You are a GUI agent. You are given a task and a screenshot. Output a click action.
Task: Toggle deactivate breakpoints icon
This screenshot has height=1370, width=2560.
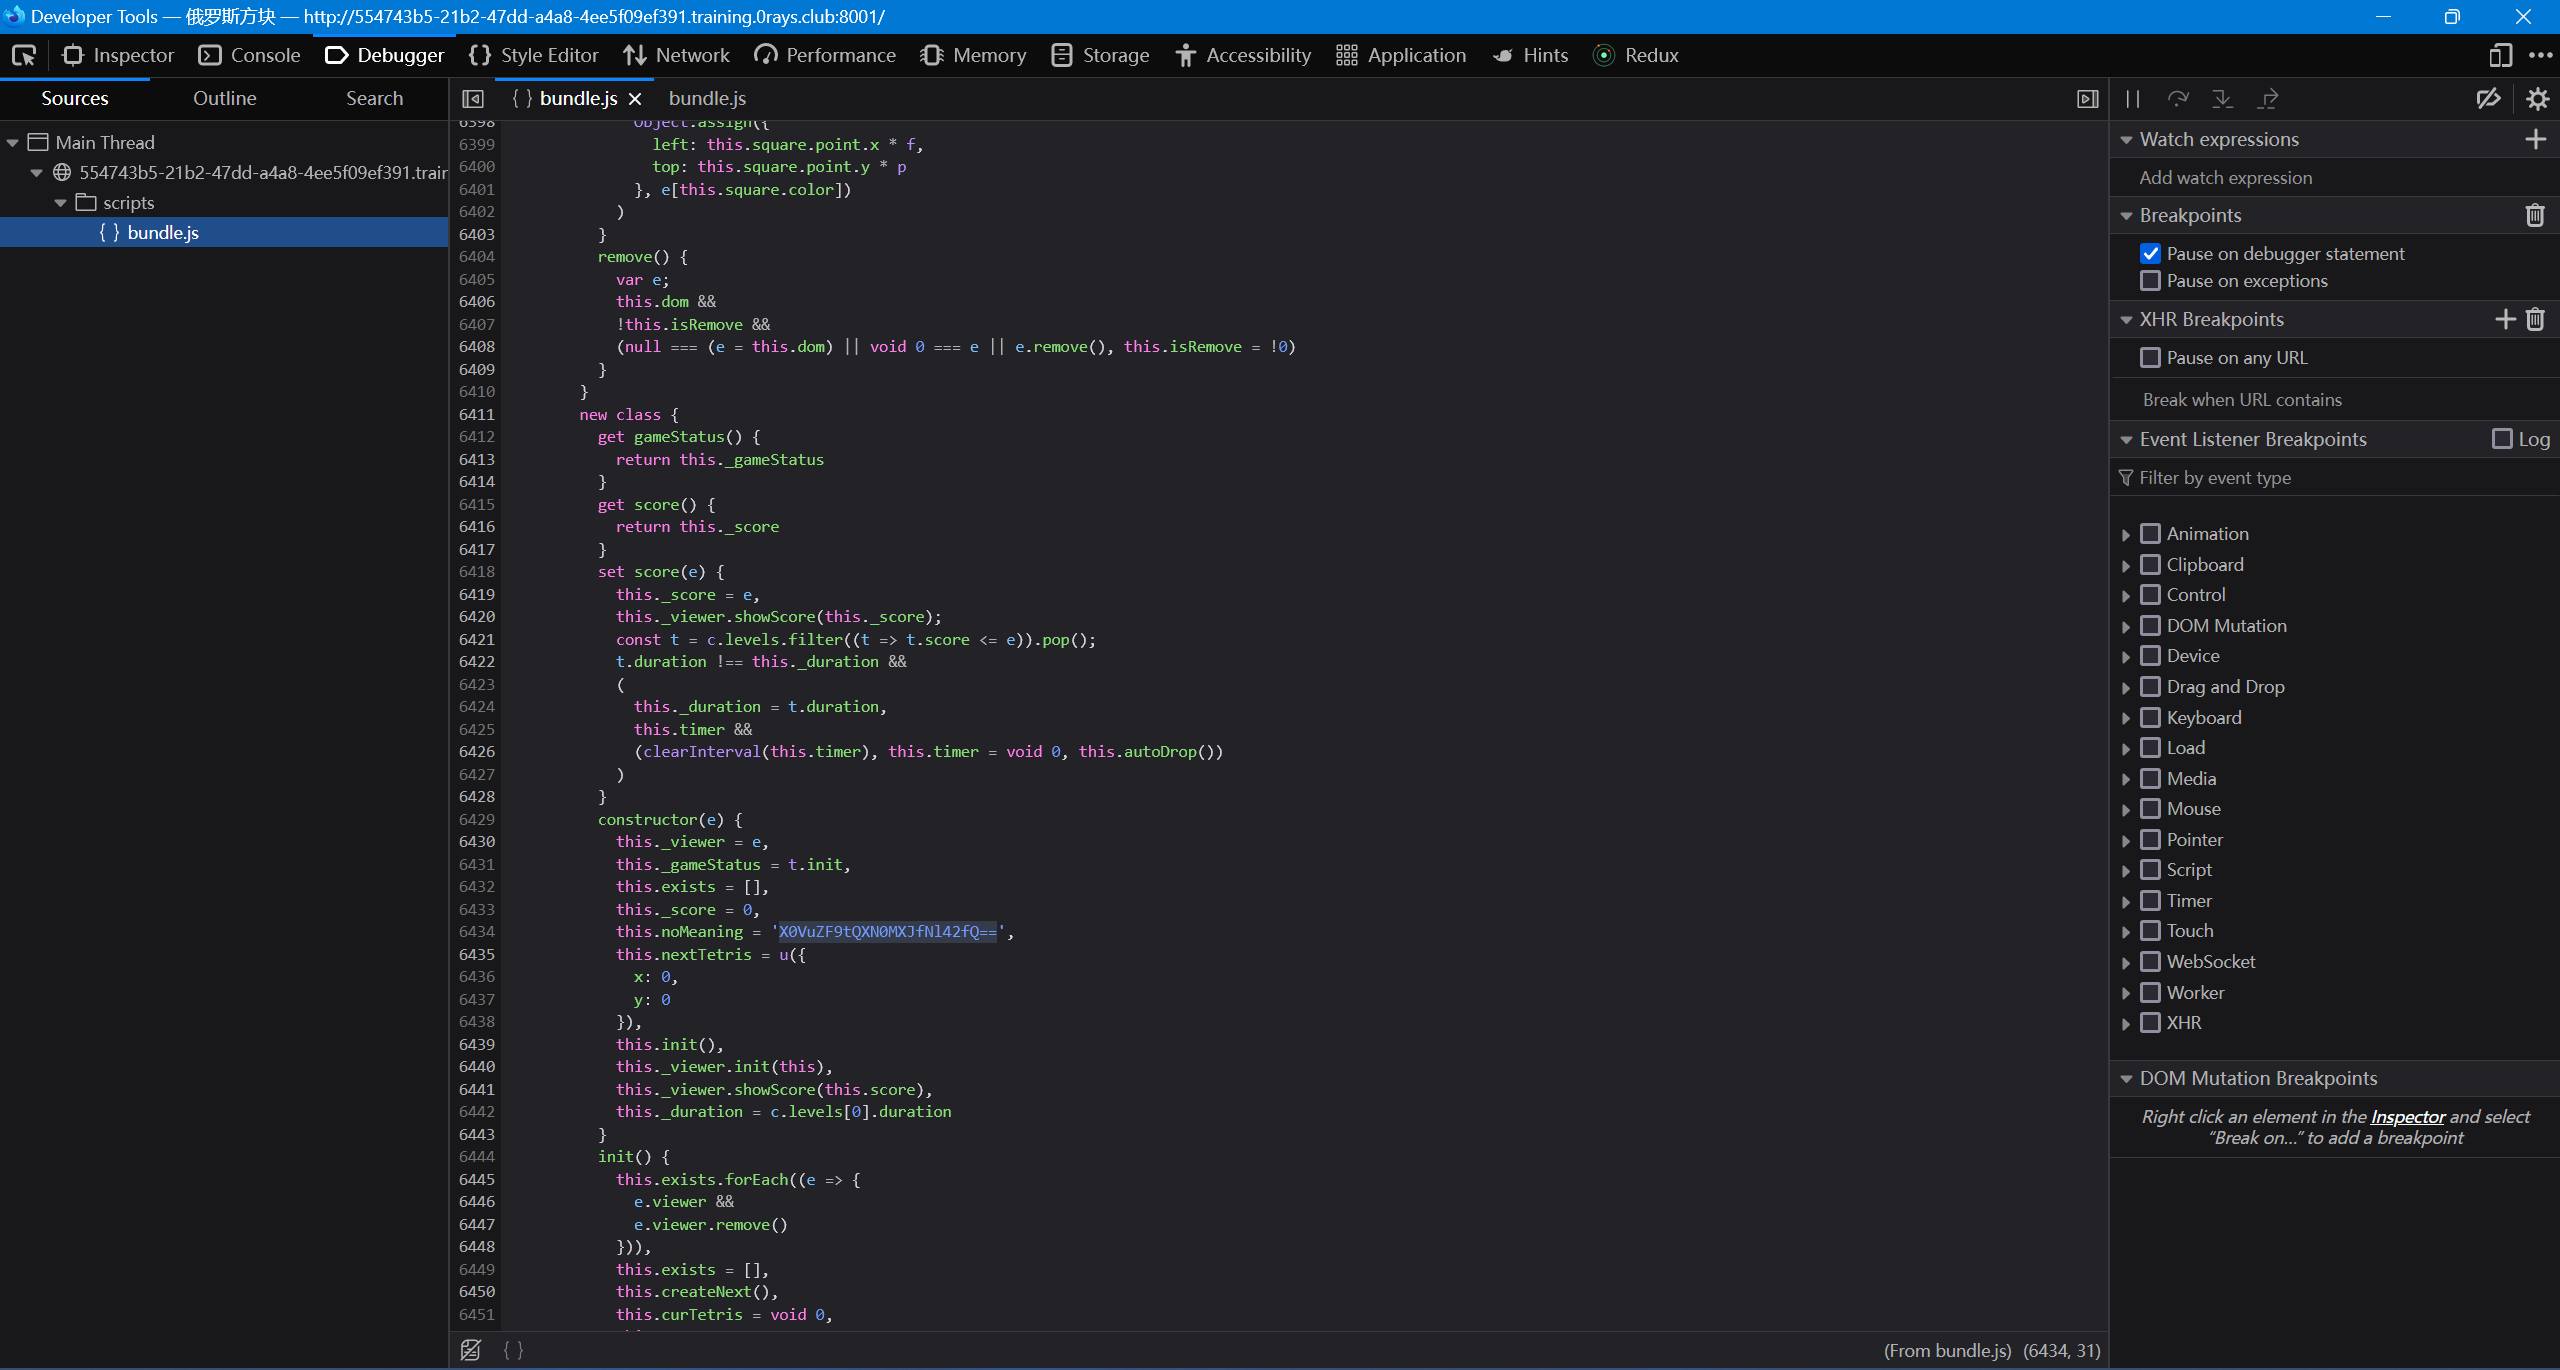(x=2488, y=98)
